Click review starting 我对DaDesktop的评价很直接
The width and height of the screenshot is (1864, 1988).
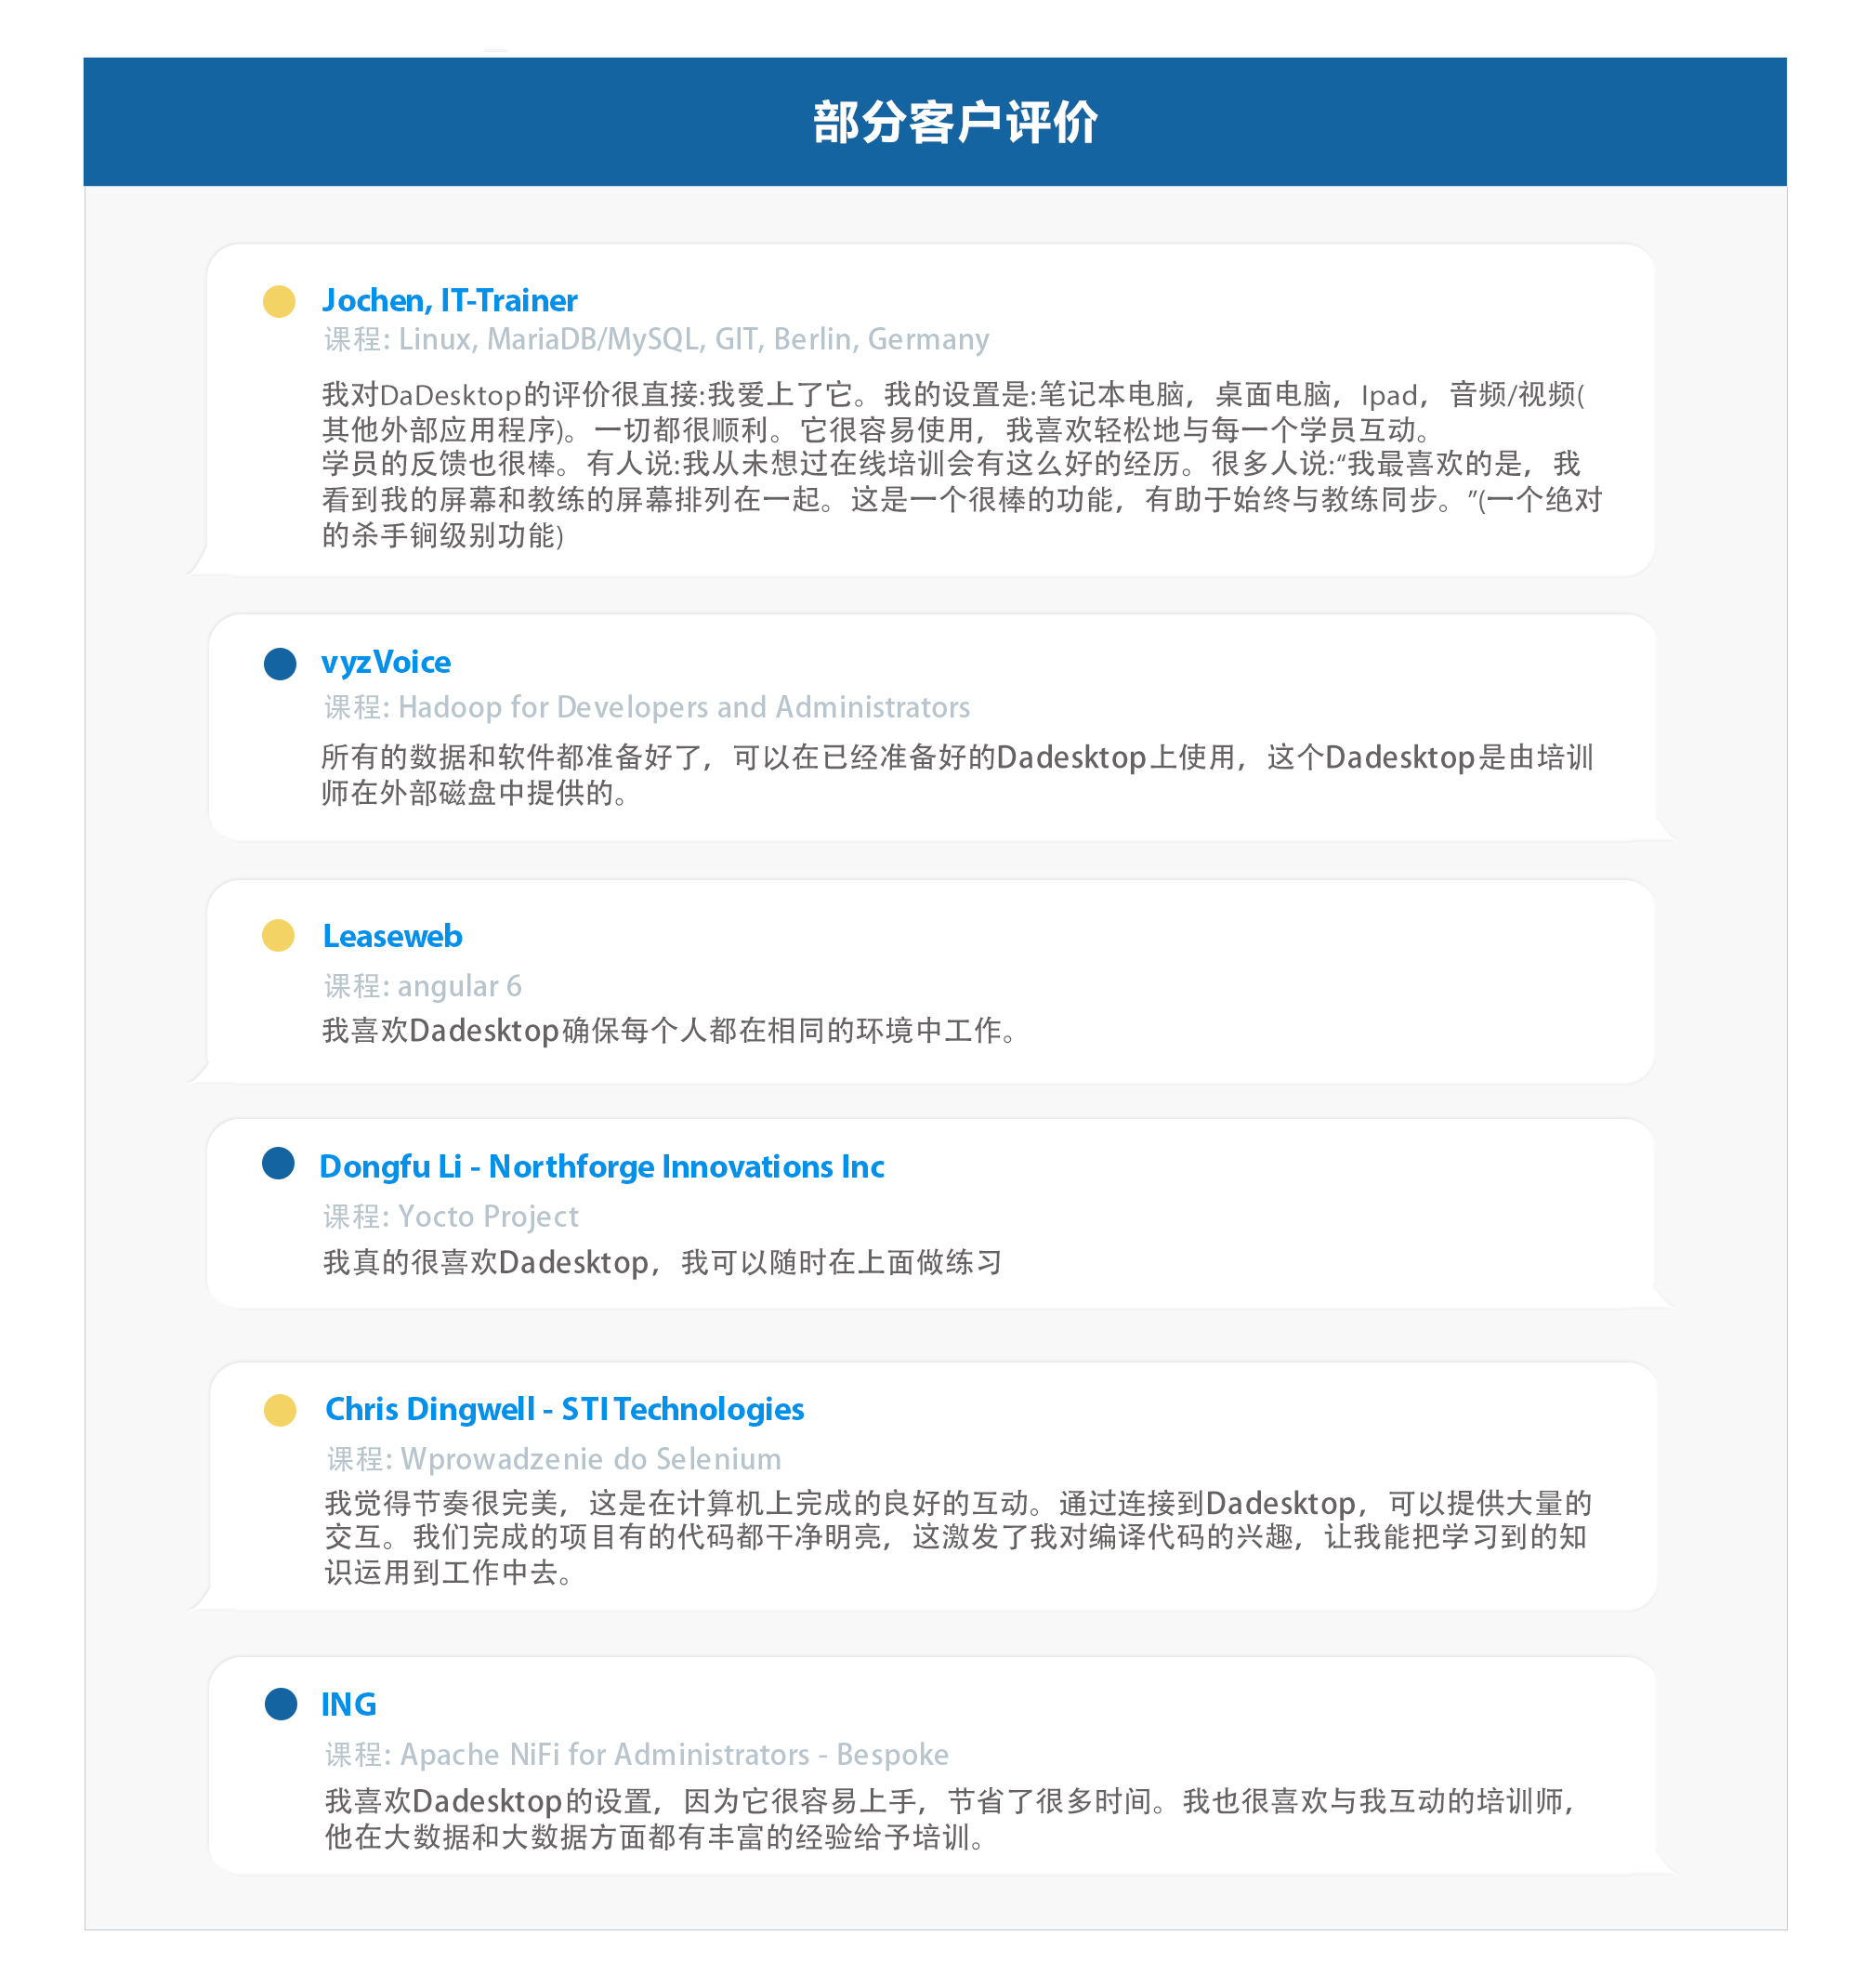(961, 464)
